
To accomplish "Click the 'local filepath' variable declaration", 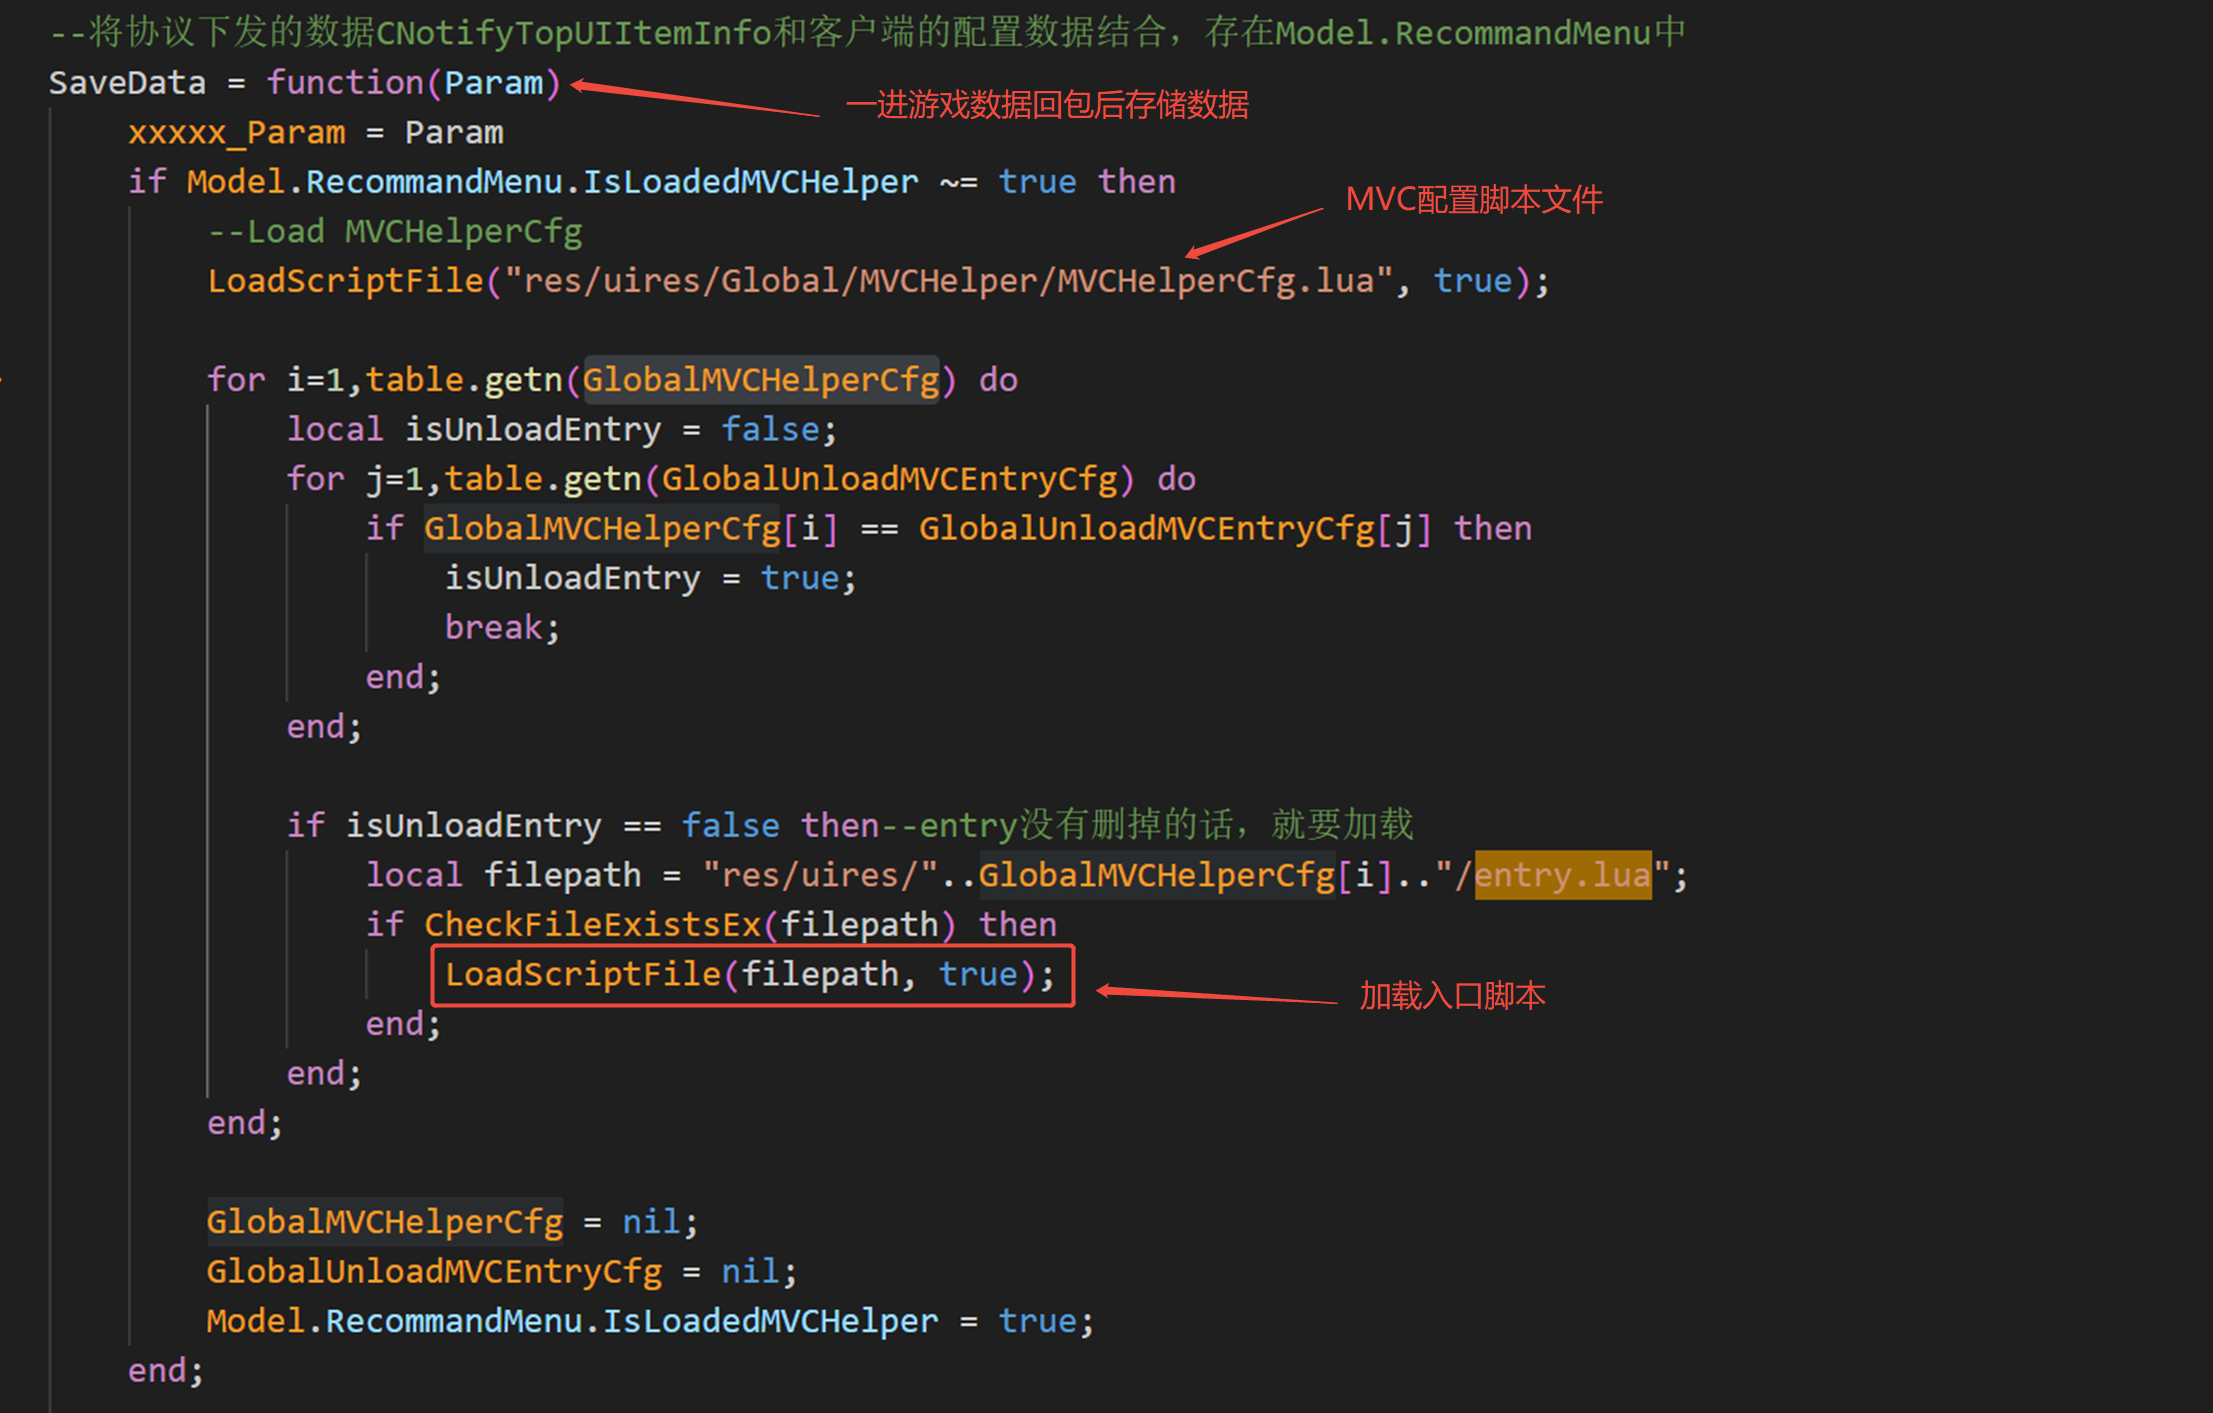I will [x=503, y=876].
